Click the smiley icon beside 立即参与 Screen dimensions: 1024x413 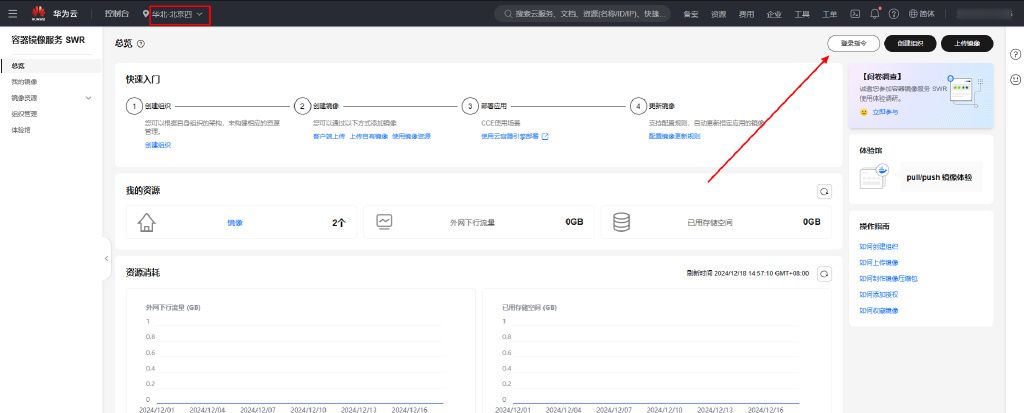863,112
